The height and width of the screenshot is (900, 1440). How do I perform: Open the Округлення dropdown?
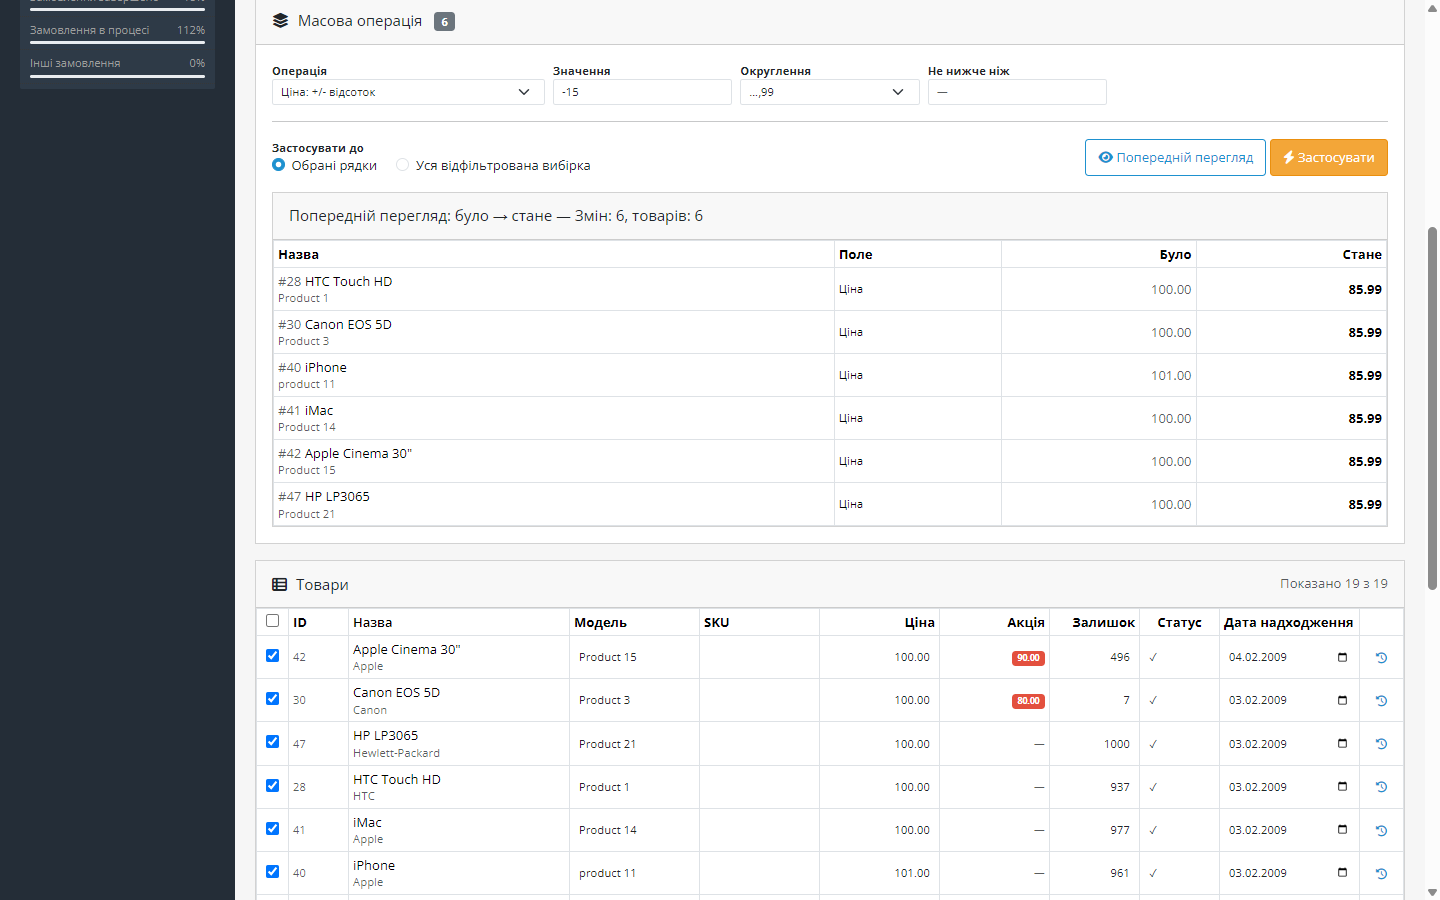click(x=830, y=92)
